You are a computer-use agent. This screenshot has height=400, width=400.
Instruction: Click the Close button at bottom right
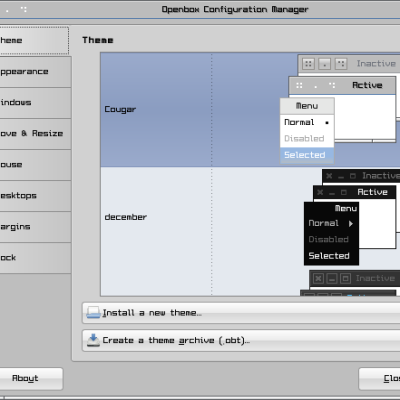[379, 379]
